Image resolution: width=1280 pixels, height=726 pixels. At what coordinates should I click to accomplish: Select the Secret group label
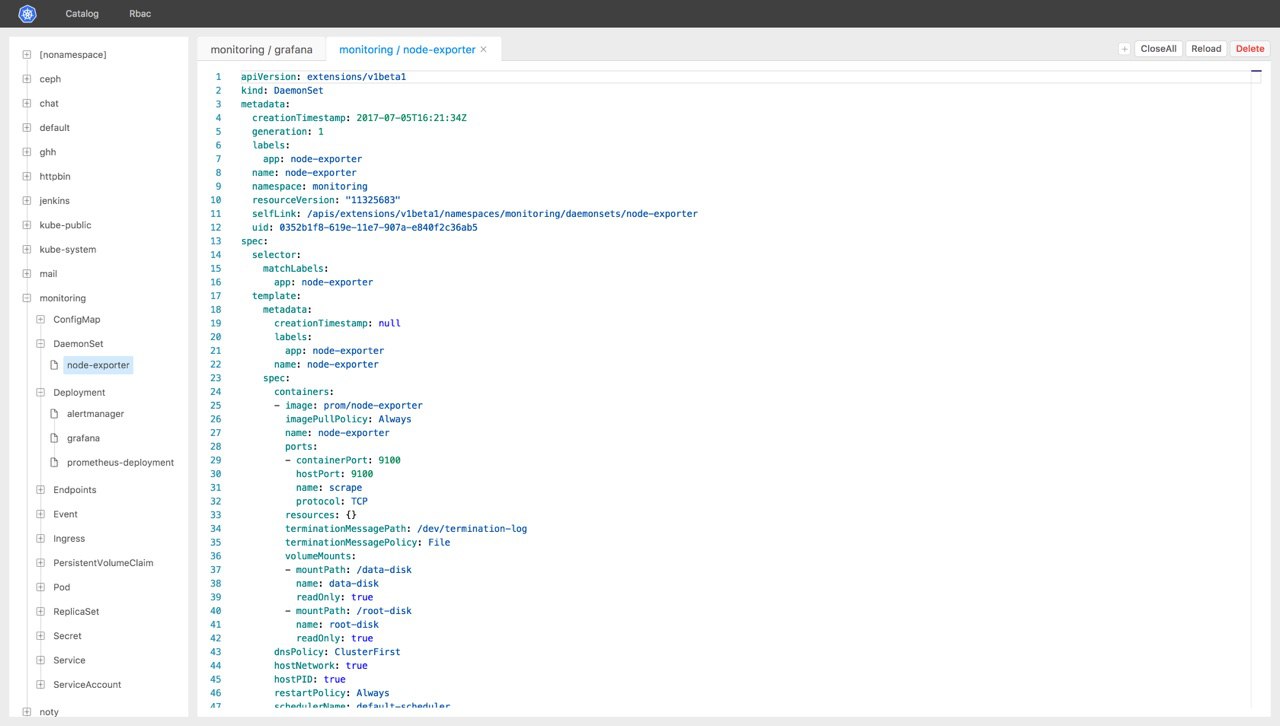(x=69, y=636)
